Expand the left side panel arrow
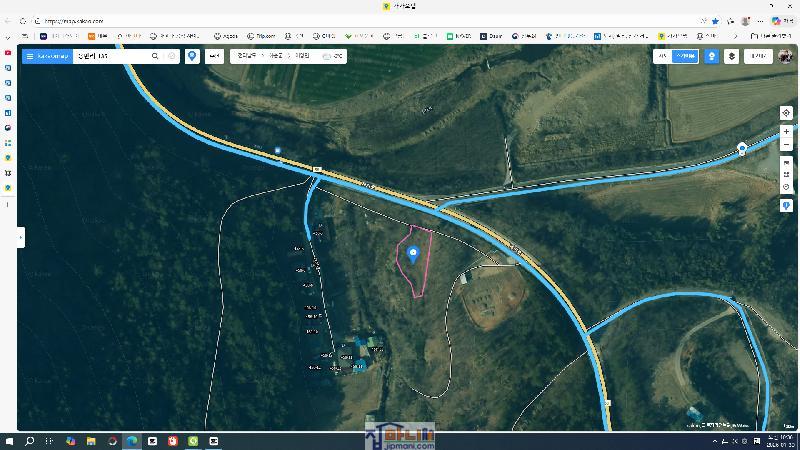The height and width of the screenshot is (450, 800). click(21, 237)
